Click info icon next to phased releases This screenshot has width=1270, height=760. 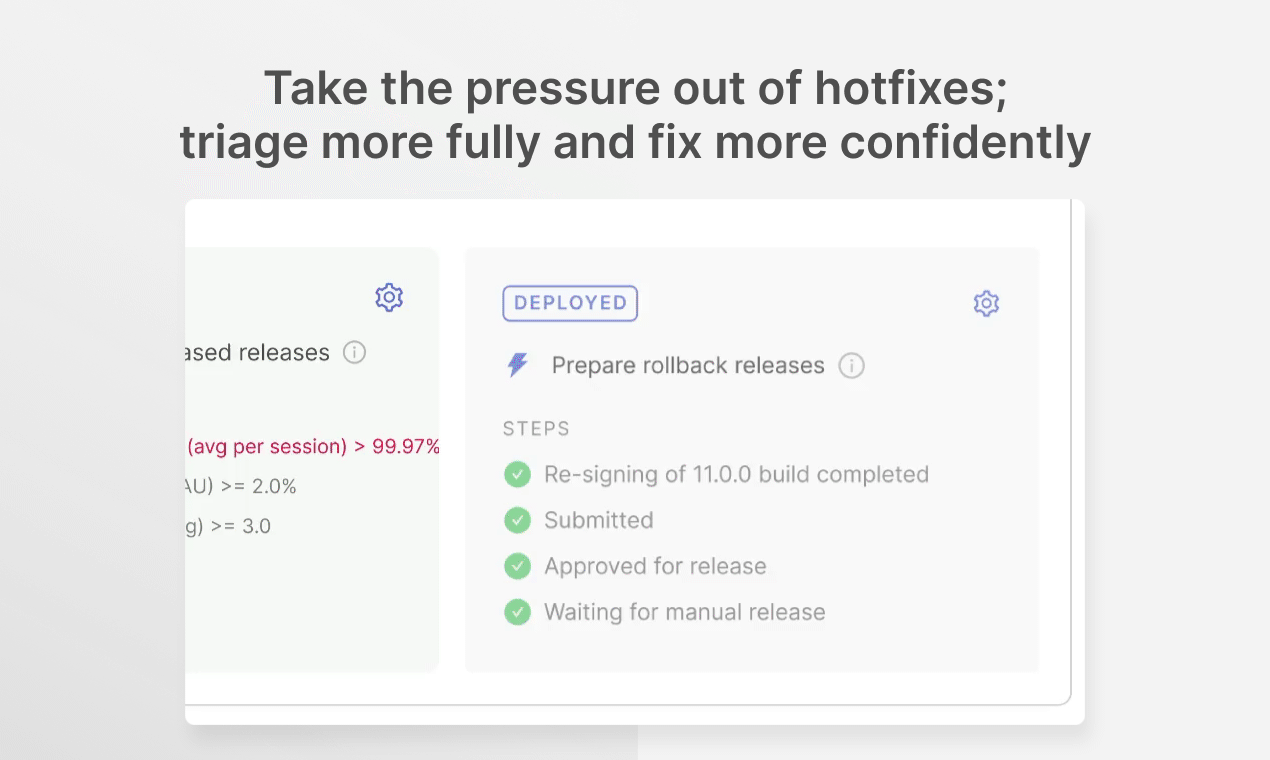(x=354, y=352)
